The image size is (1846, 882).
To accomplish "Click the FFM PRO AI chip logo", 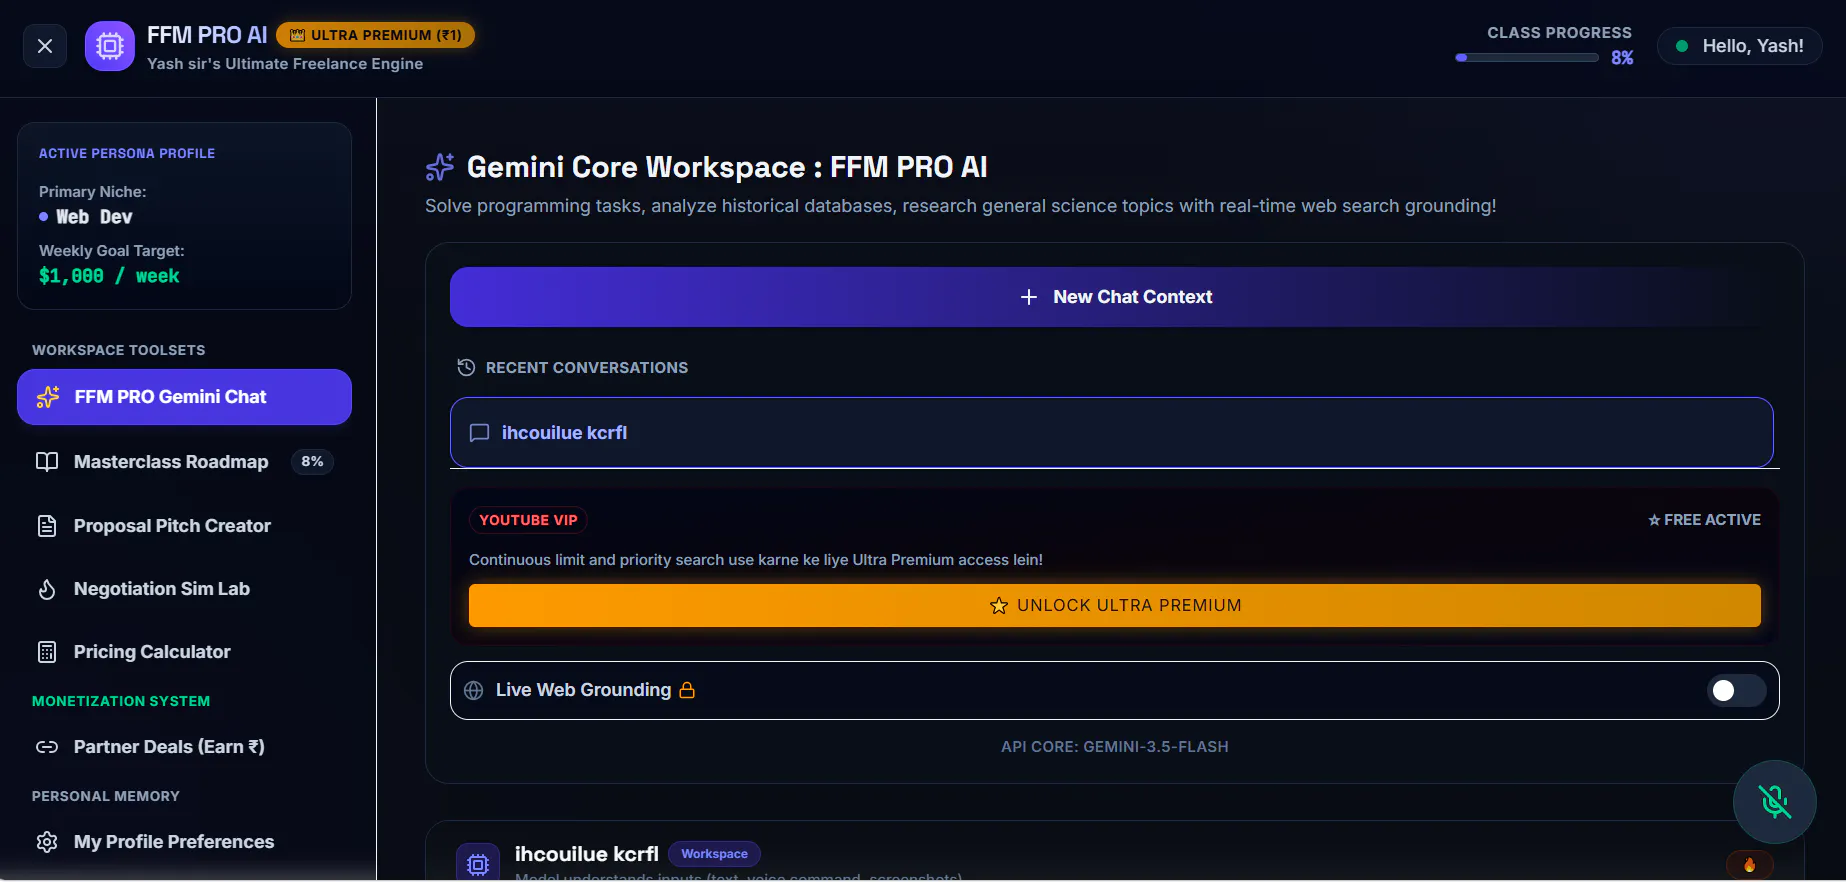I will point(110,46).
